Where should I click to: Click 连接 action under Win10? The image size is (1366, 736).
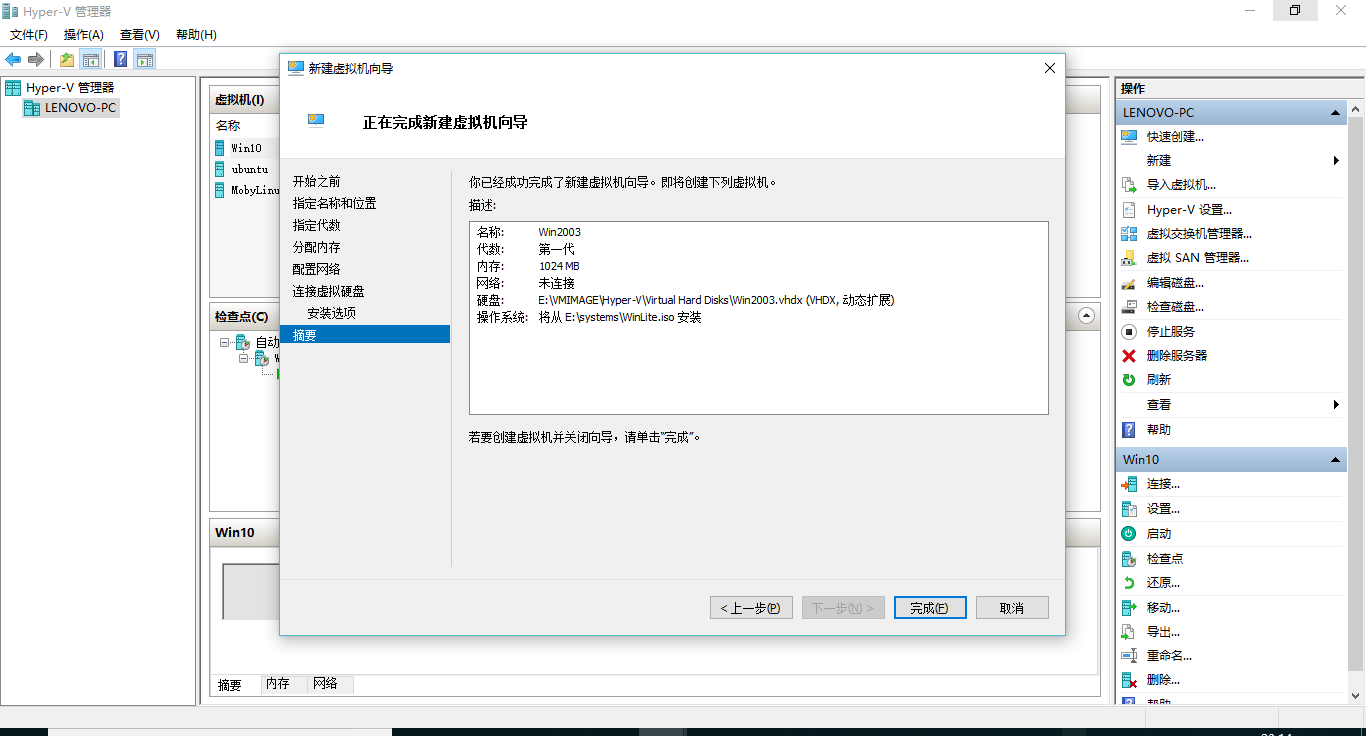click(1163, 484)
